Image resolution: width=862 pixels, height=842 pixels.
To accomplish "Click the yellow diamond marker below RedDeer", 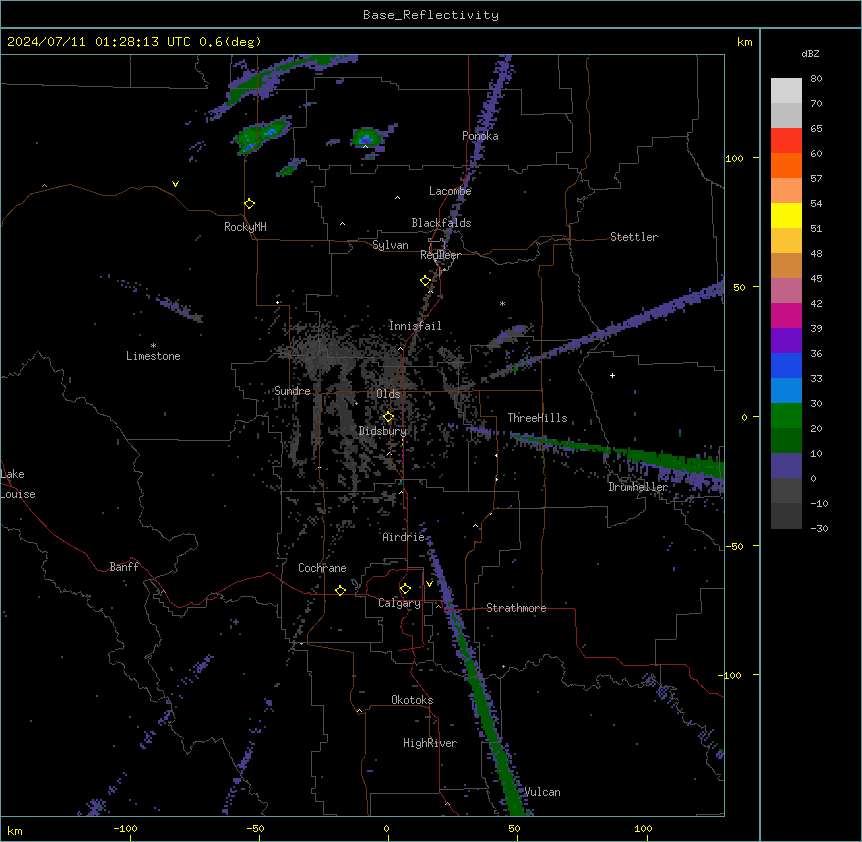I will click(x=426, y=281).
